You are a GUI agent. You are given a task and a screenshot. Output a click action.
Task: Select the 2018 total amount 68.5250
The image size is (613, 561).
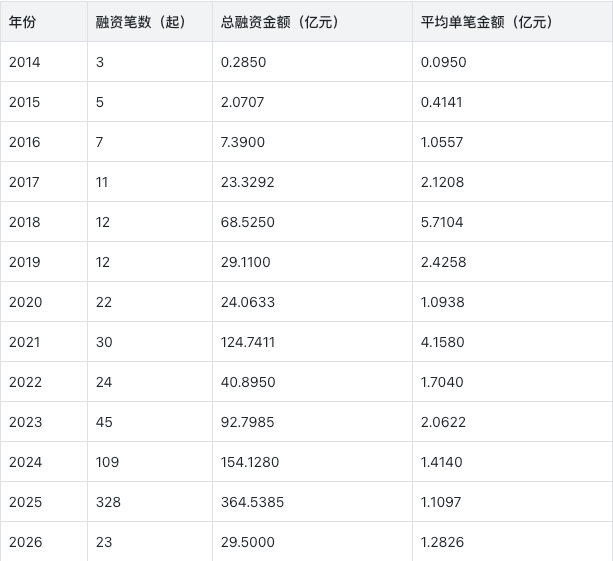247,222
